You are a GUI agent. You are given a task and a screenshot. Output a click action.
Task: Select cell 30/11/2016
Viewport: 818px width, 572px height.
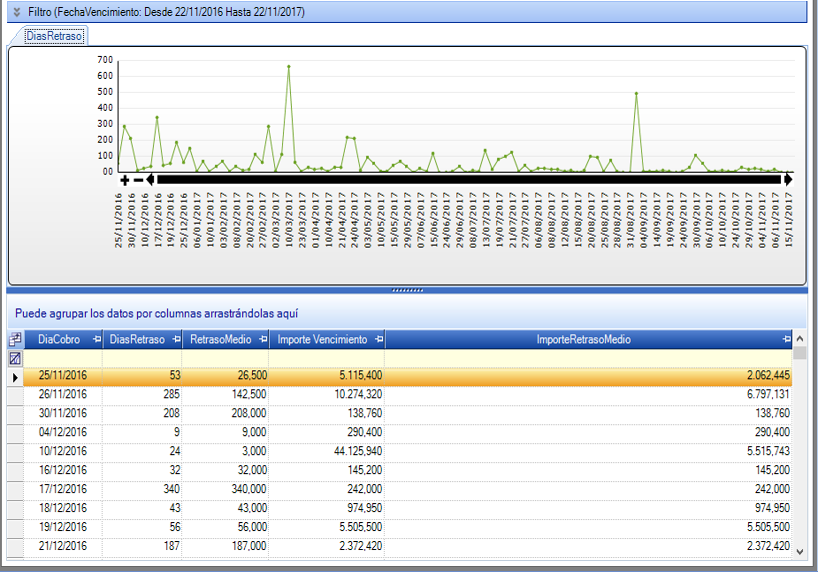(63, 413)
